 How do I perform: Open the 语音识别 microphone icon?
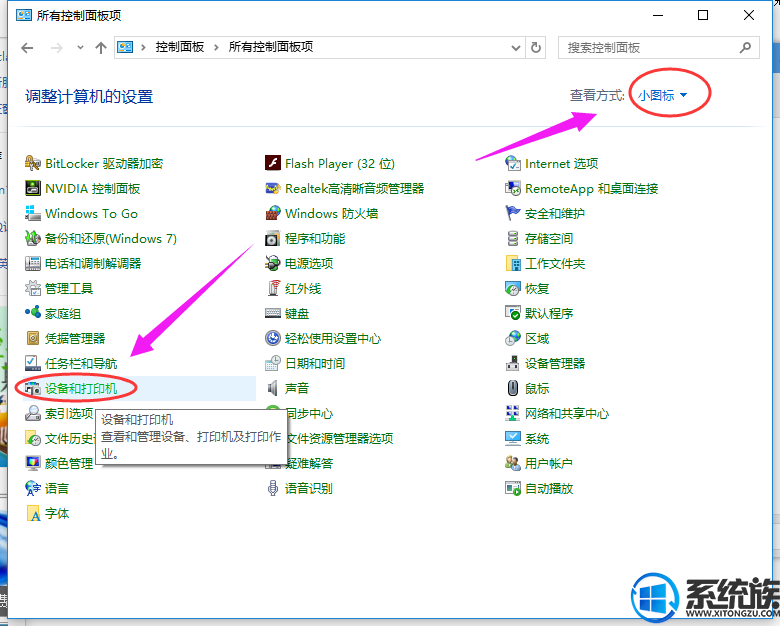[273, 488]
